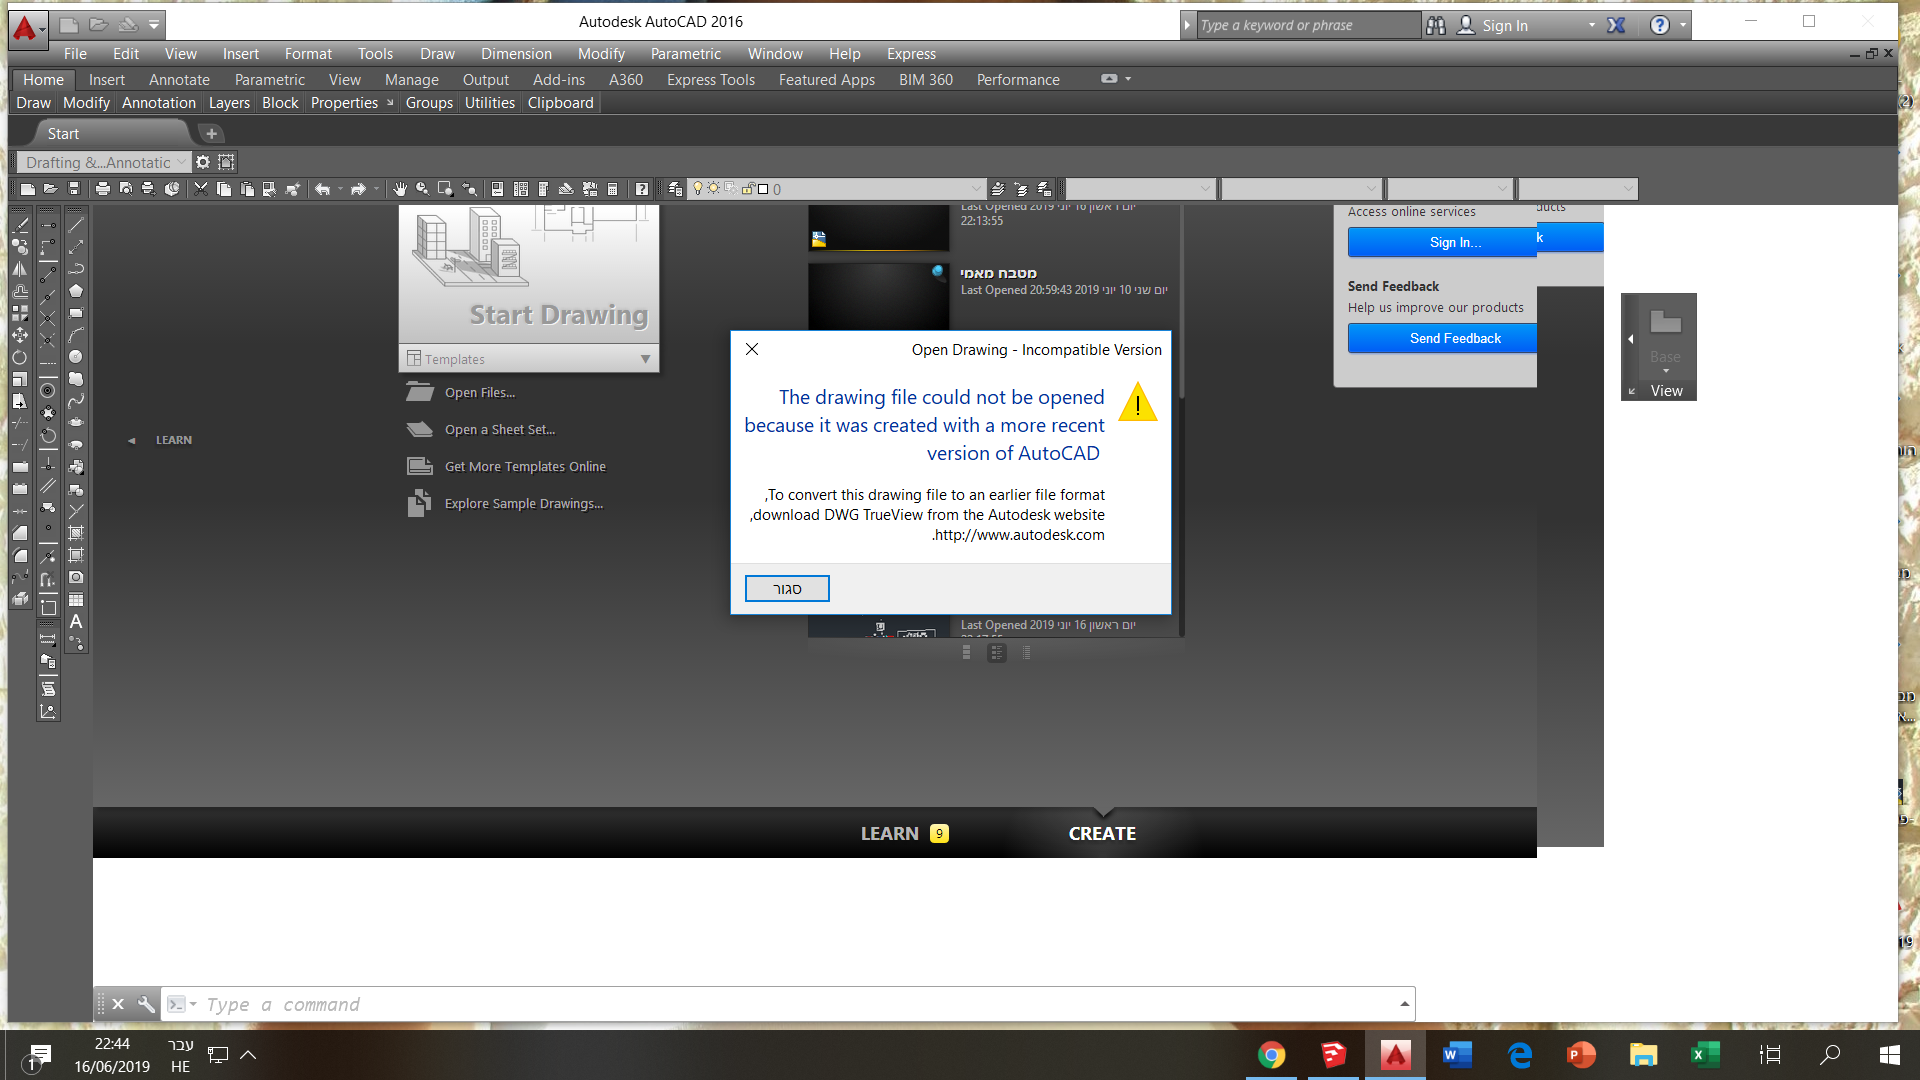Toggle layer 0 lock padlock icon
This screenshot has width=1920, height=1080.
(x=747, y=189)
